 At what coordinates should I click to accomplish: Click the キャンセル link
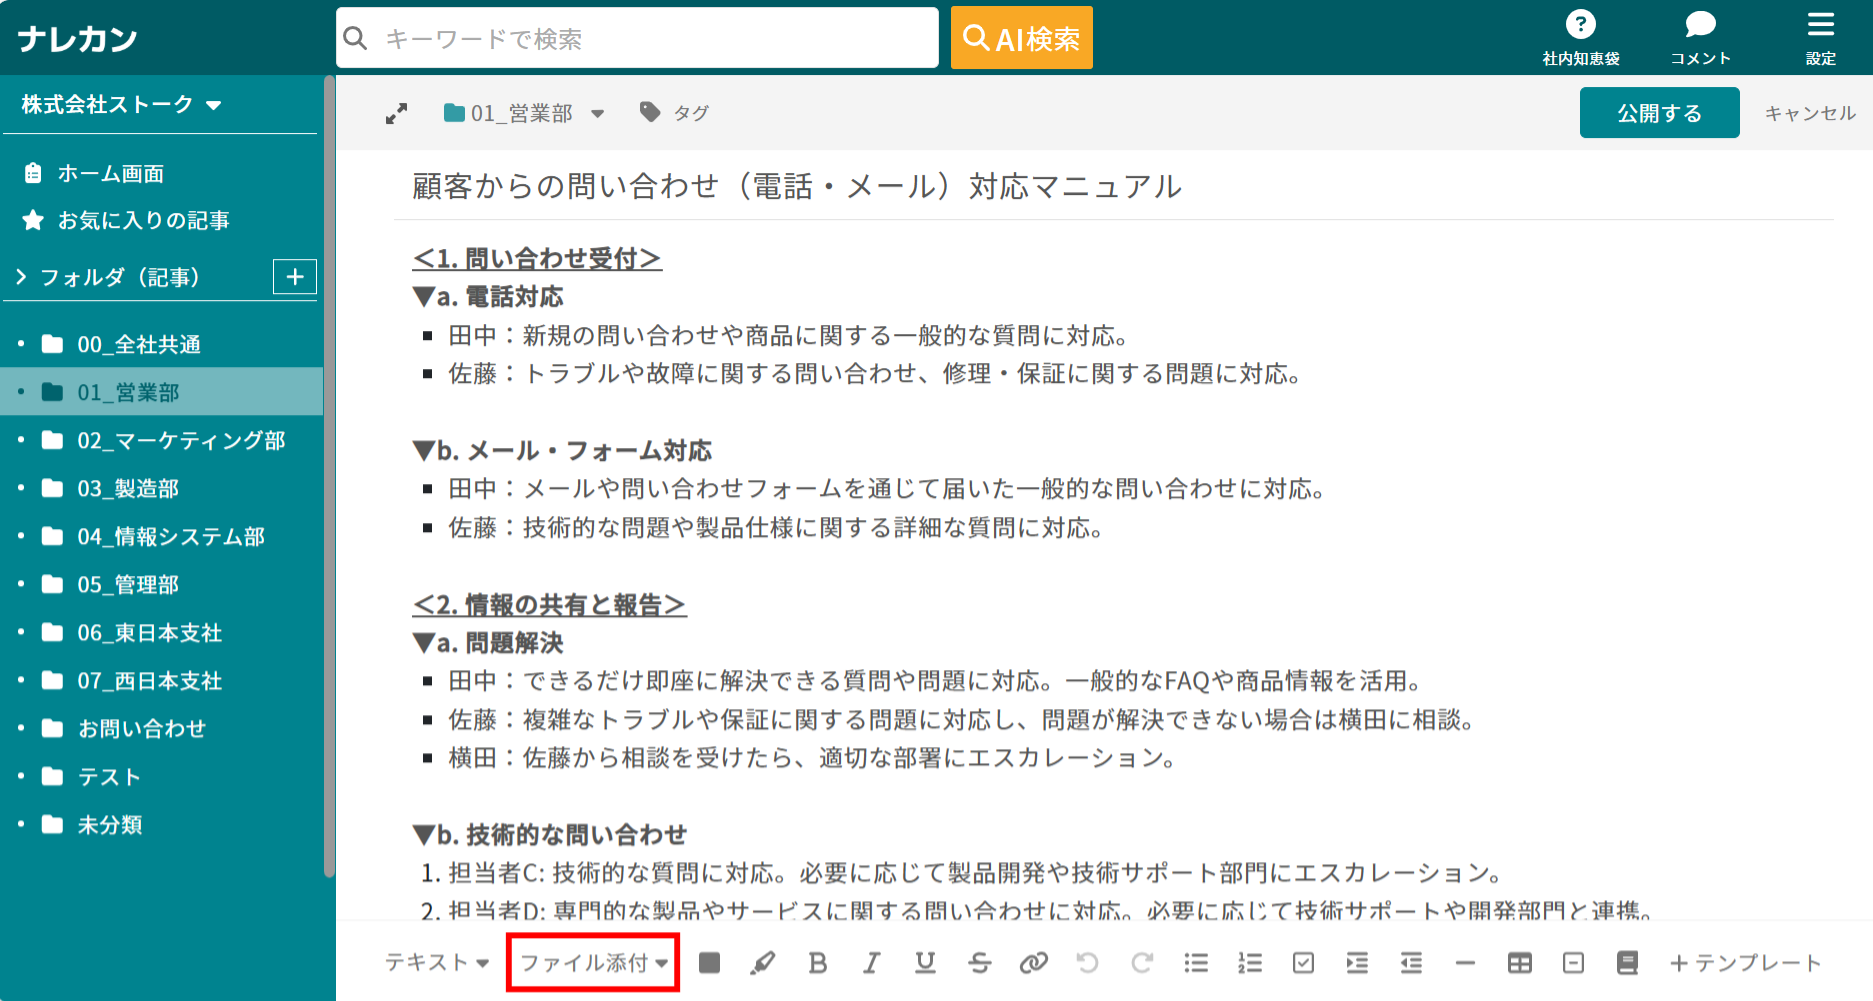(x=1809, y=113)
